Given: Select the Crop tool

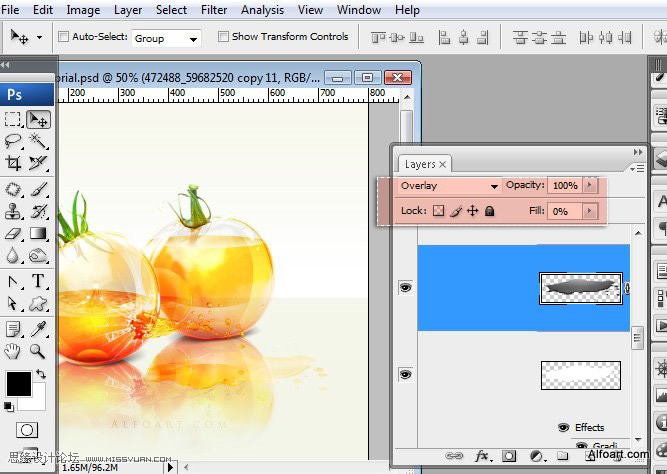Looking at the screenshot, I should coord(14,163).
